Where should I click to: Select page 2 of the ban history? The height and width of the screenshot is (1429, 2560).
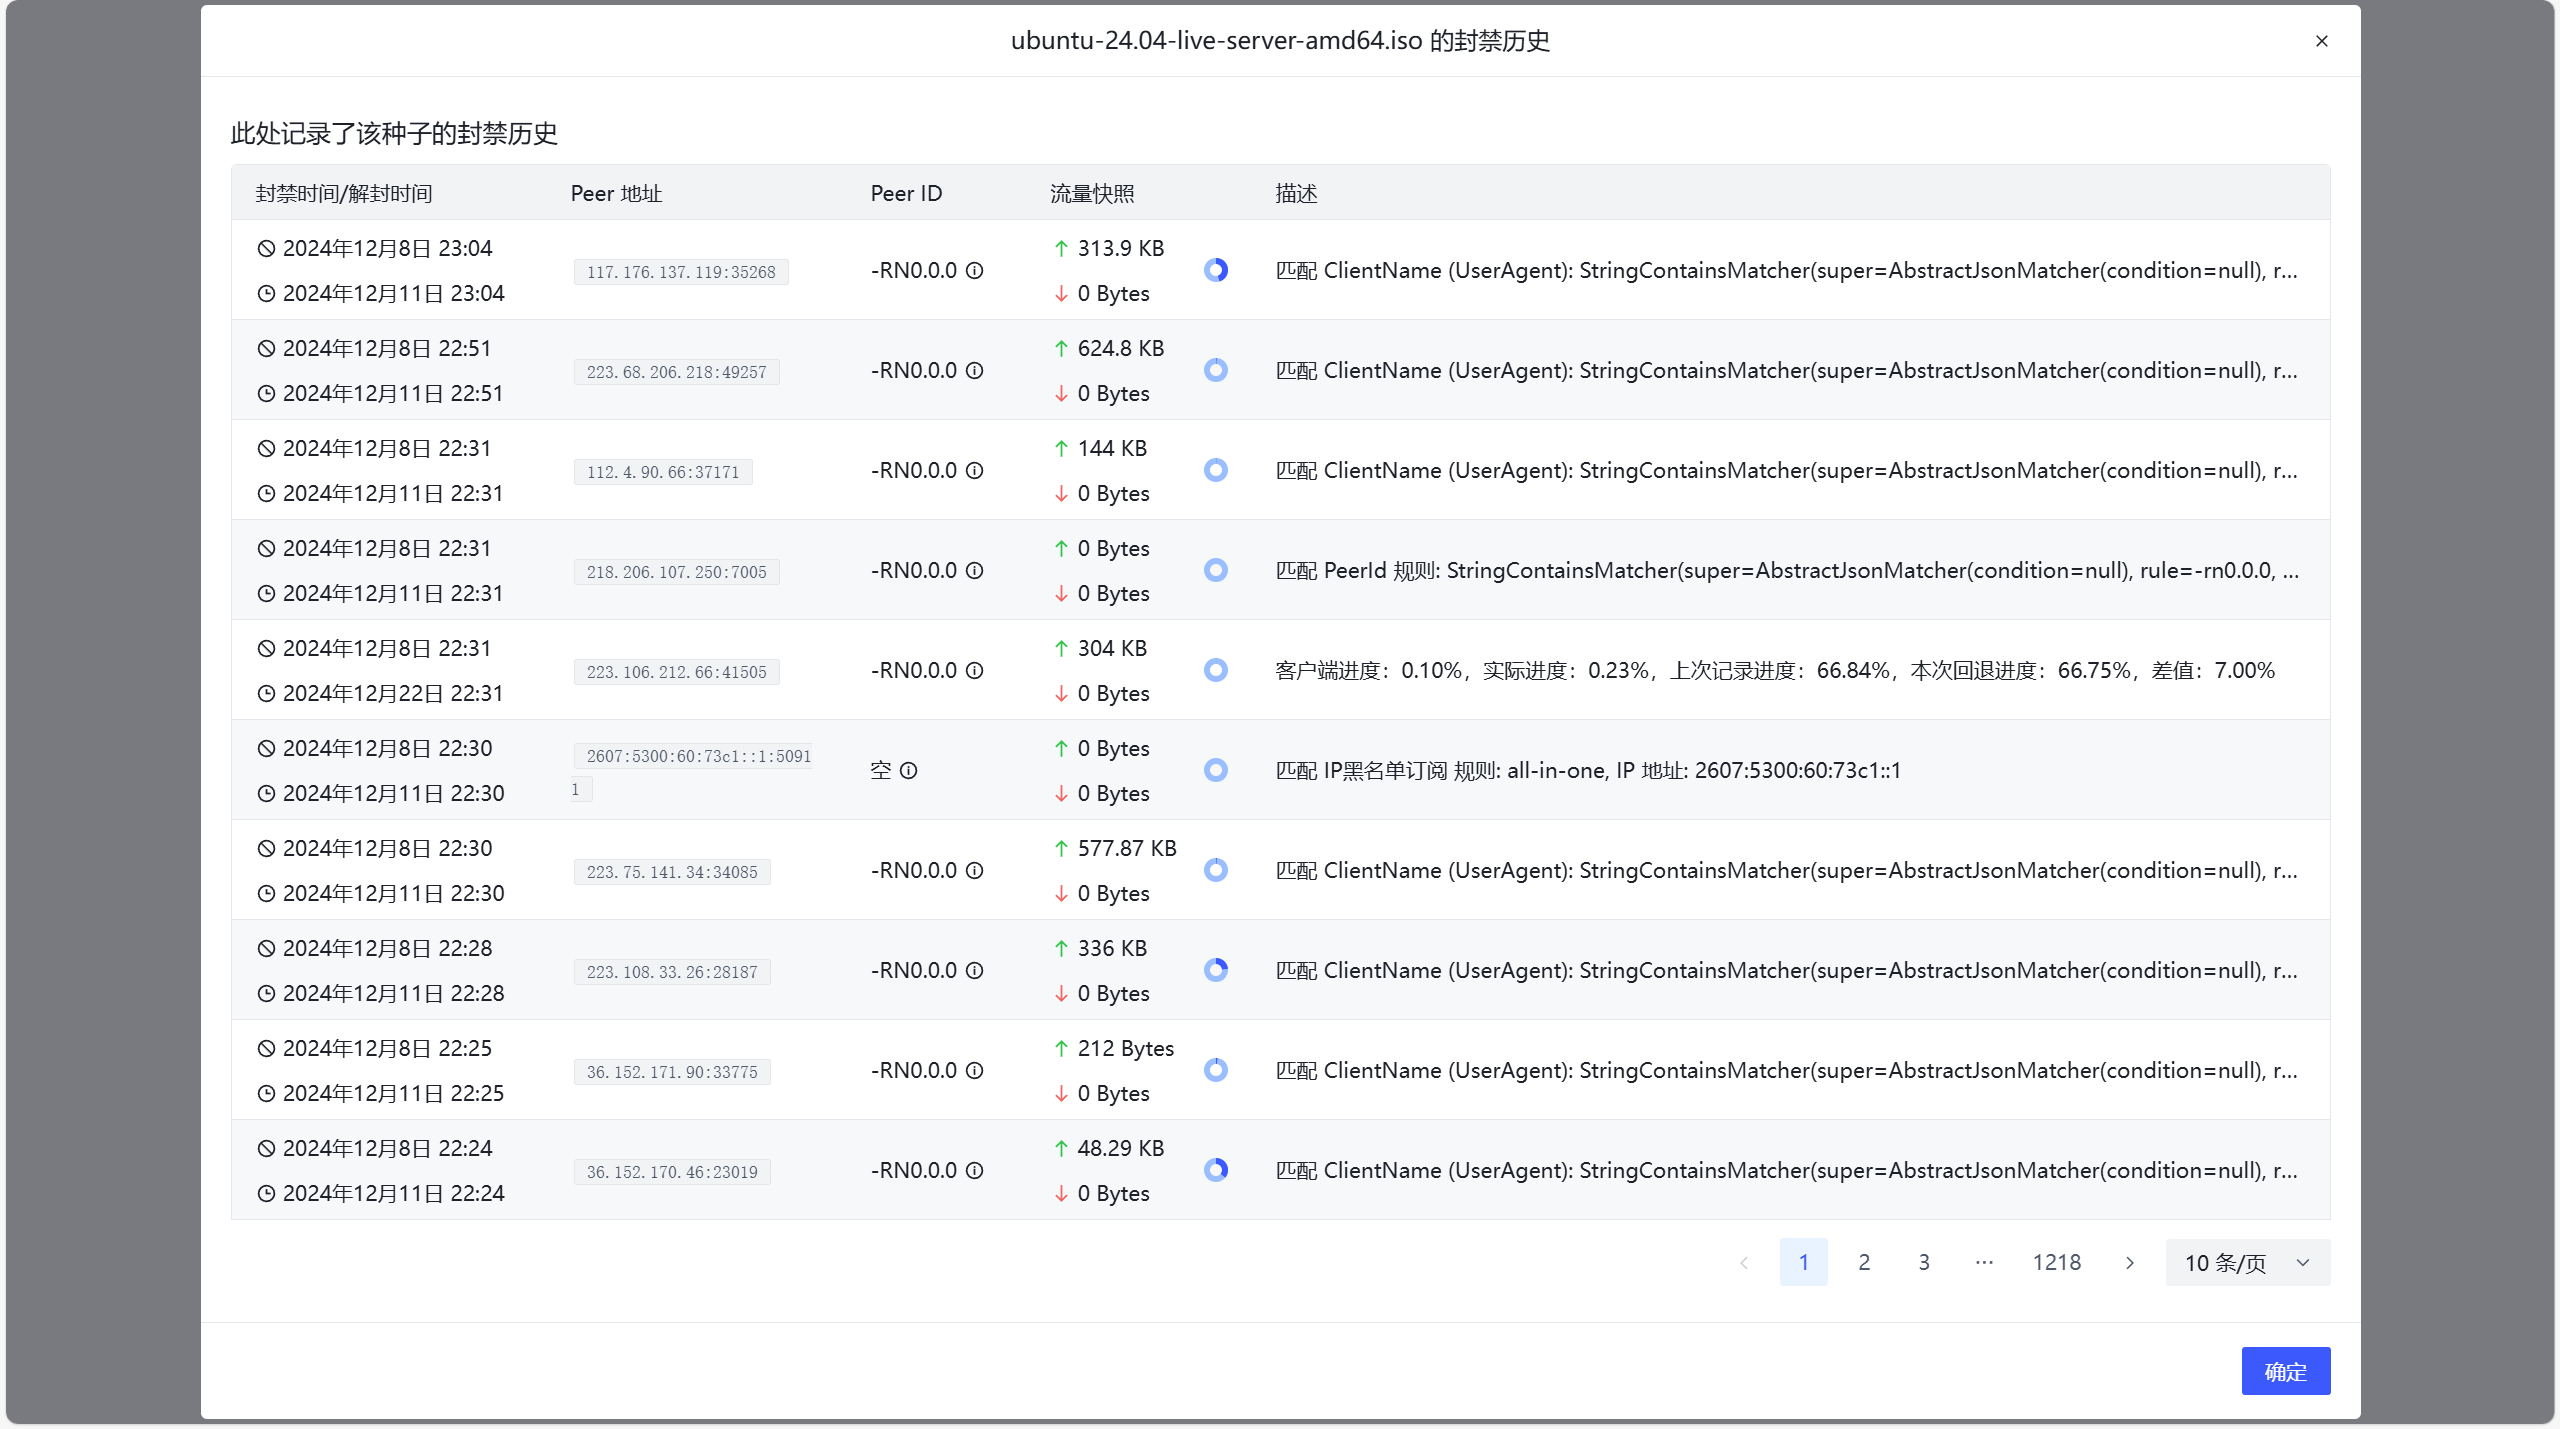[x=1863, y=1262]
